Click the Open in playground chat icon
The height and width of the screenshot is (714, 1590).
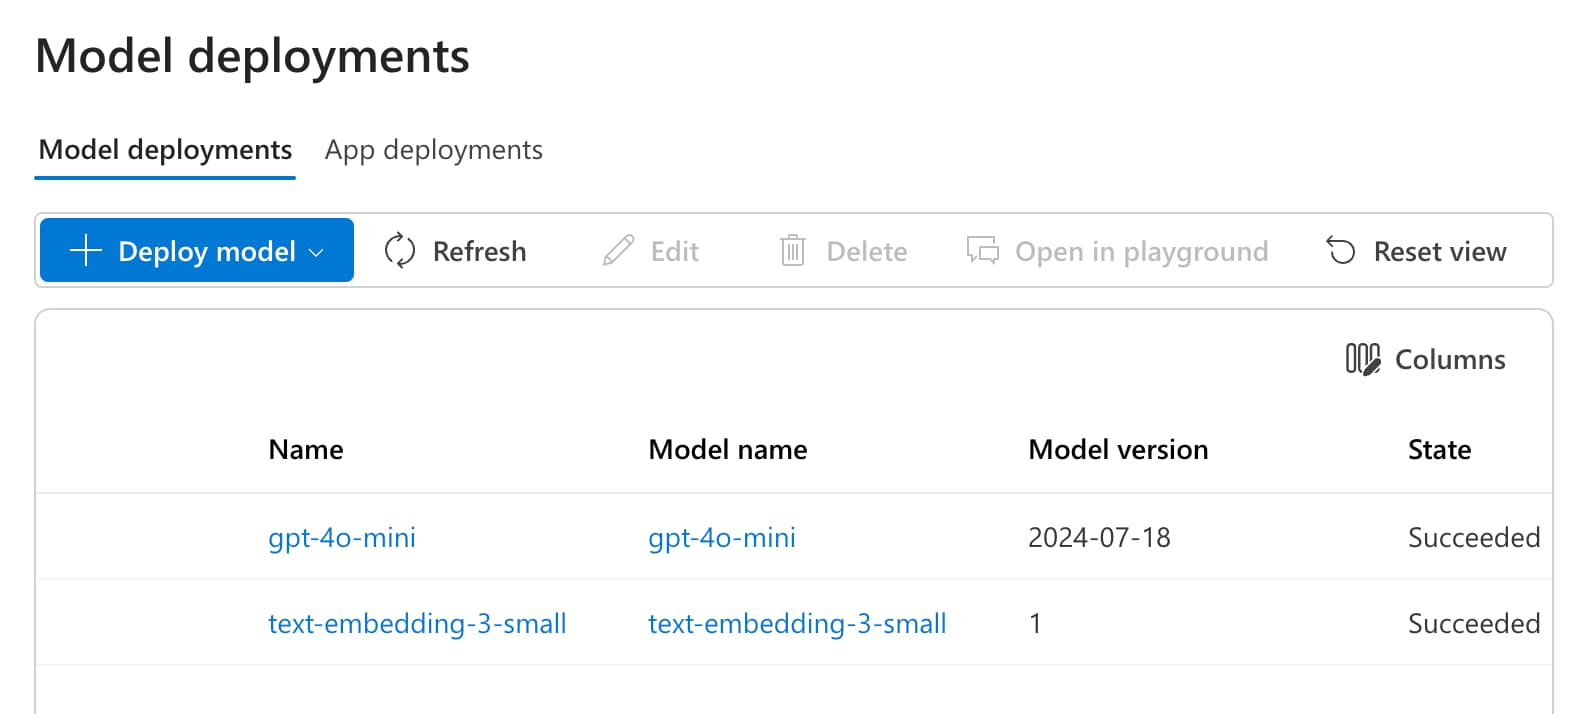(983, 251)
